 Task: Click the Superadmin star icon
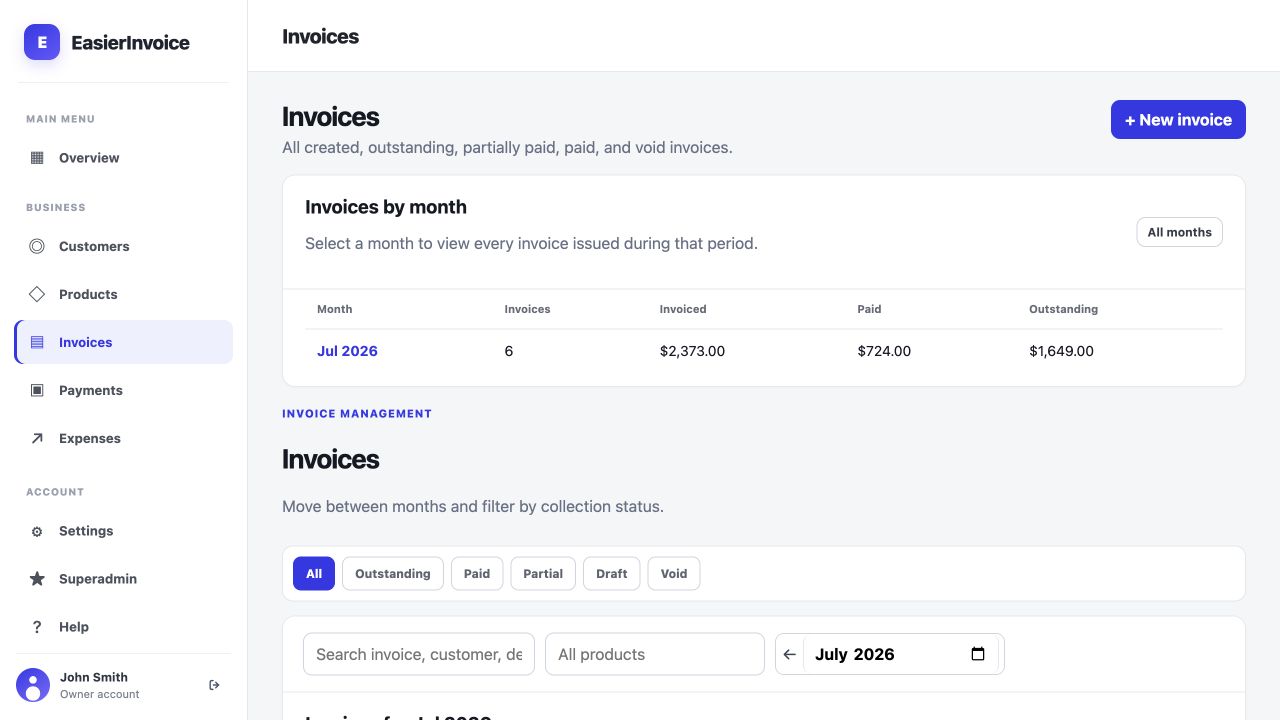pyautogui.click(x=37, y=579)
